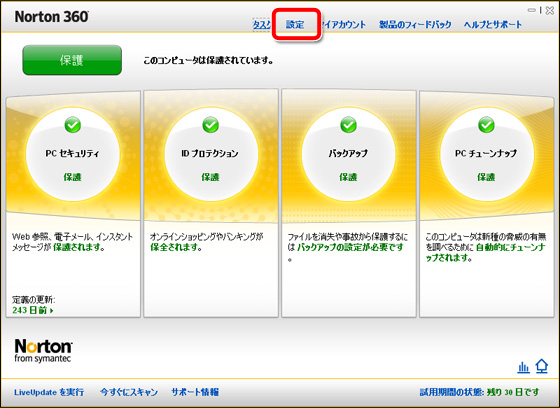The image size is (560, 408).
Task: Open the bar chart performance icon
Action: coord(524,367)
